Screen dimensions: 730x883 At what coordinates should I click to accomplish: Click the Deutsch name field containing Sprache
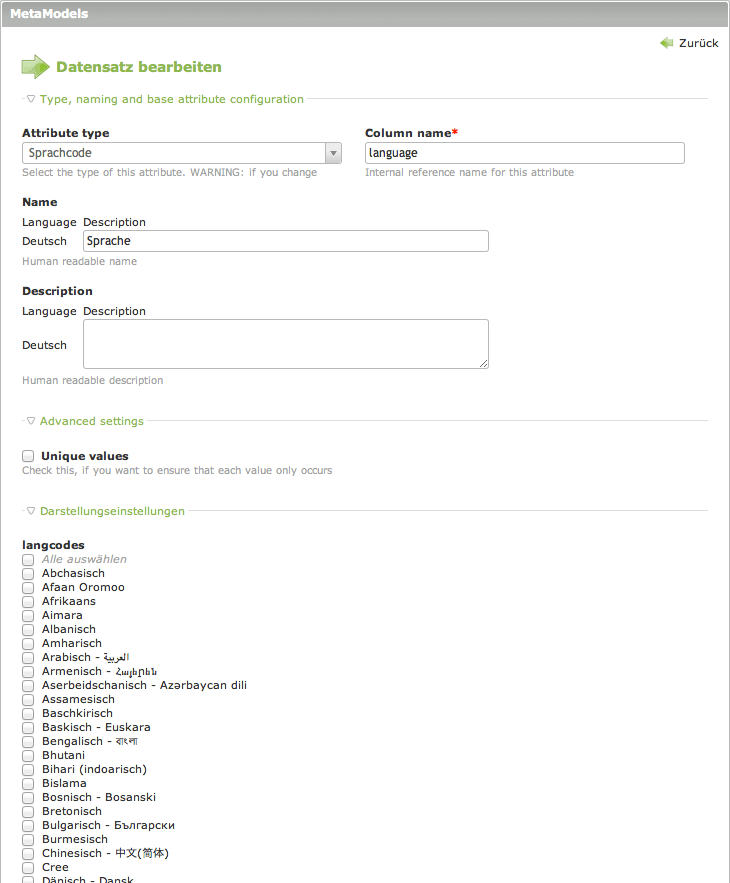tap(286, 241)
